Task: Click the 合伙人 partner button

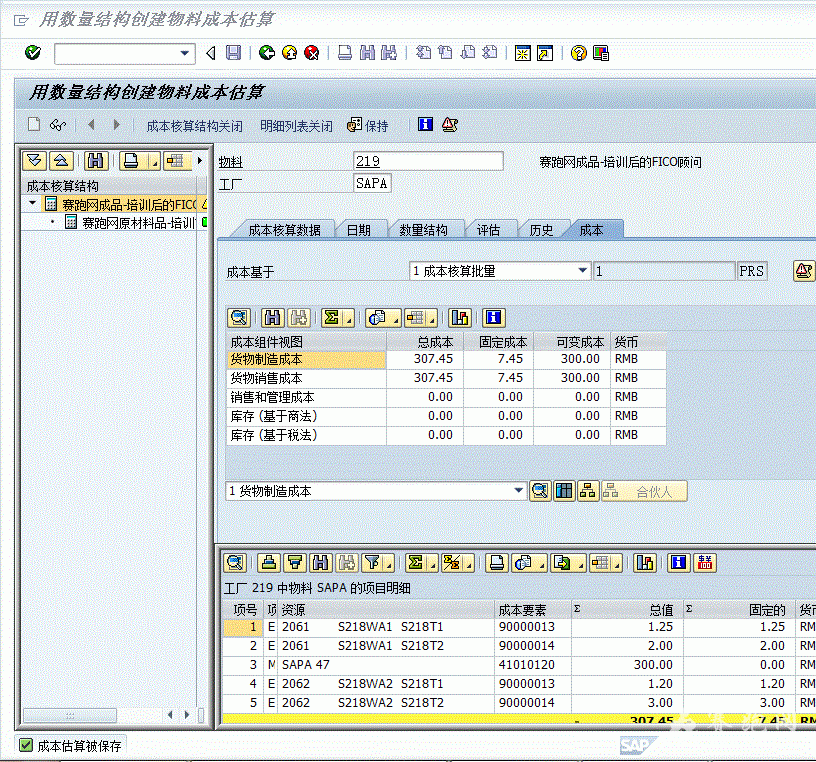Action: pos(644,491)
